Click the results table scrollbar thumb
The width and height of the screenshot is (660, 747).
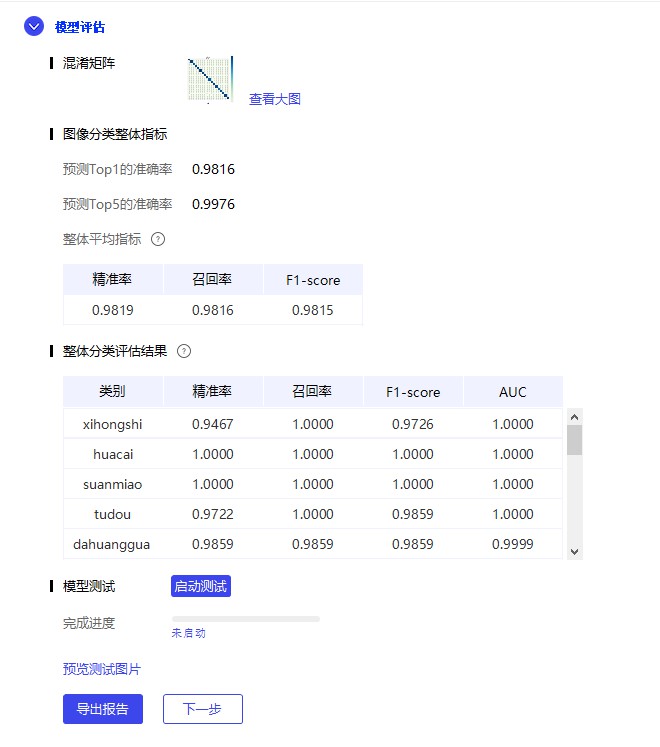(574, 440)
